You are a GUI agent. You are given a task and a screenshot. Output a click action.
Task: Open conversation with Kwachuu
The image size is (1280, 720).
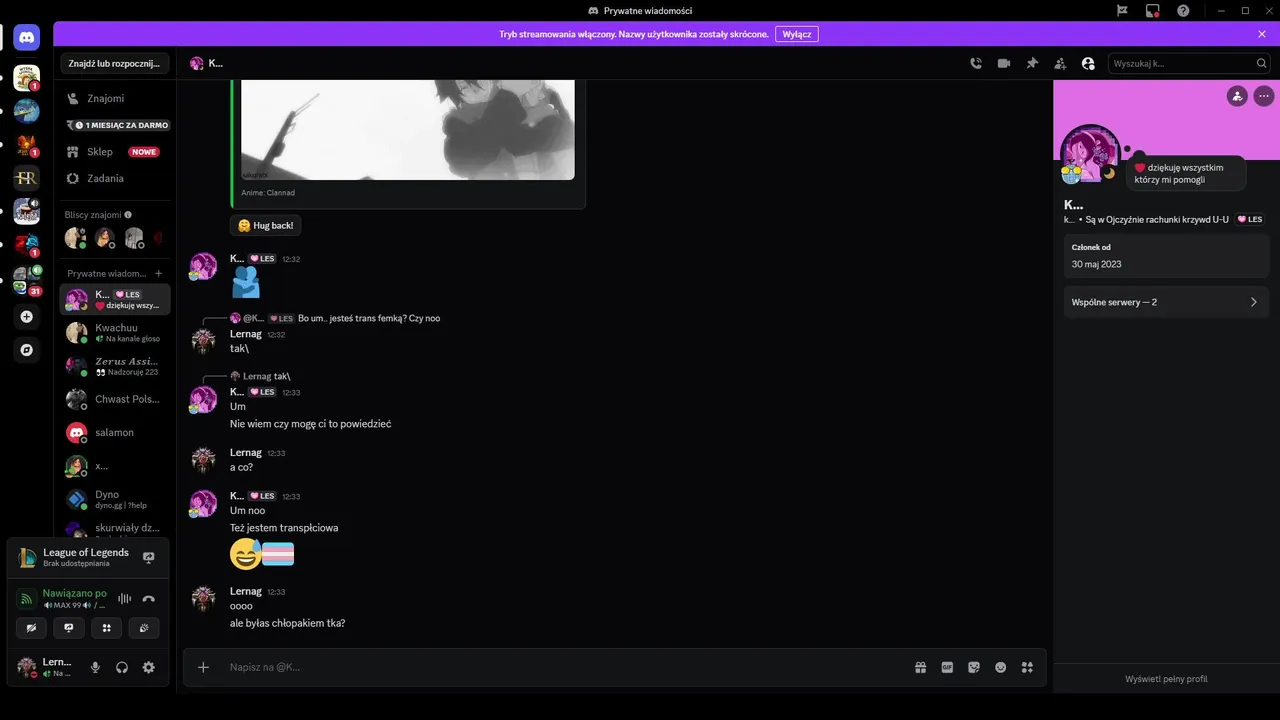(114, 332)
